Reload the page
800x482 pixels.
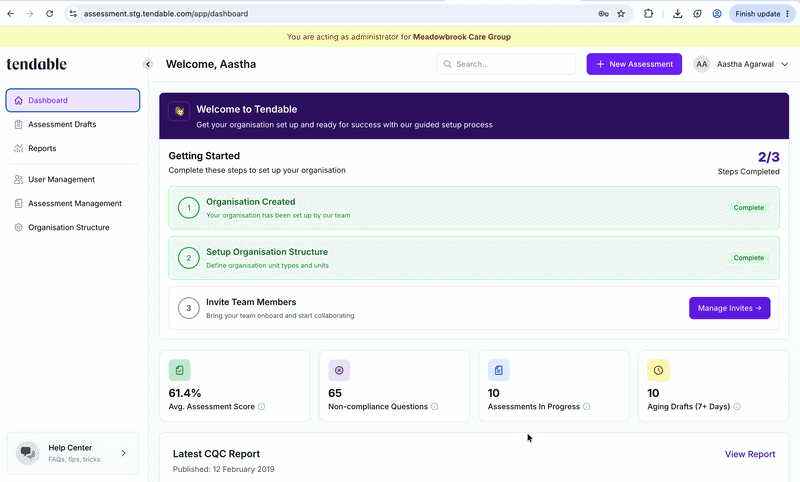pos(49,14)
